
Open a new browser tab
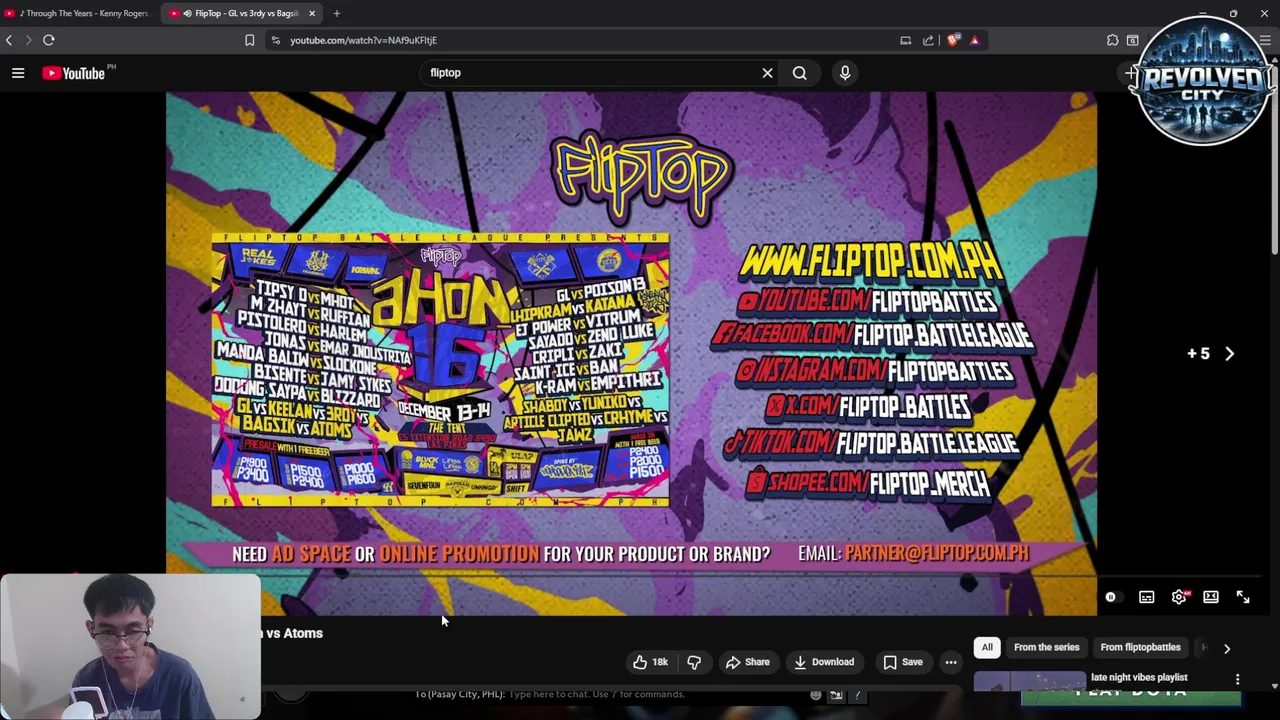point(336,13)
